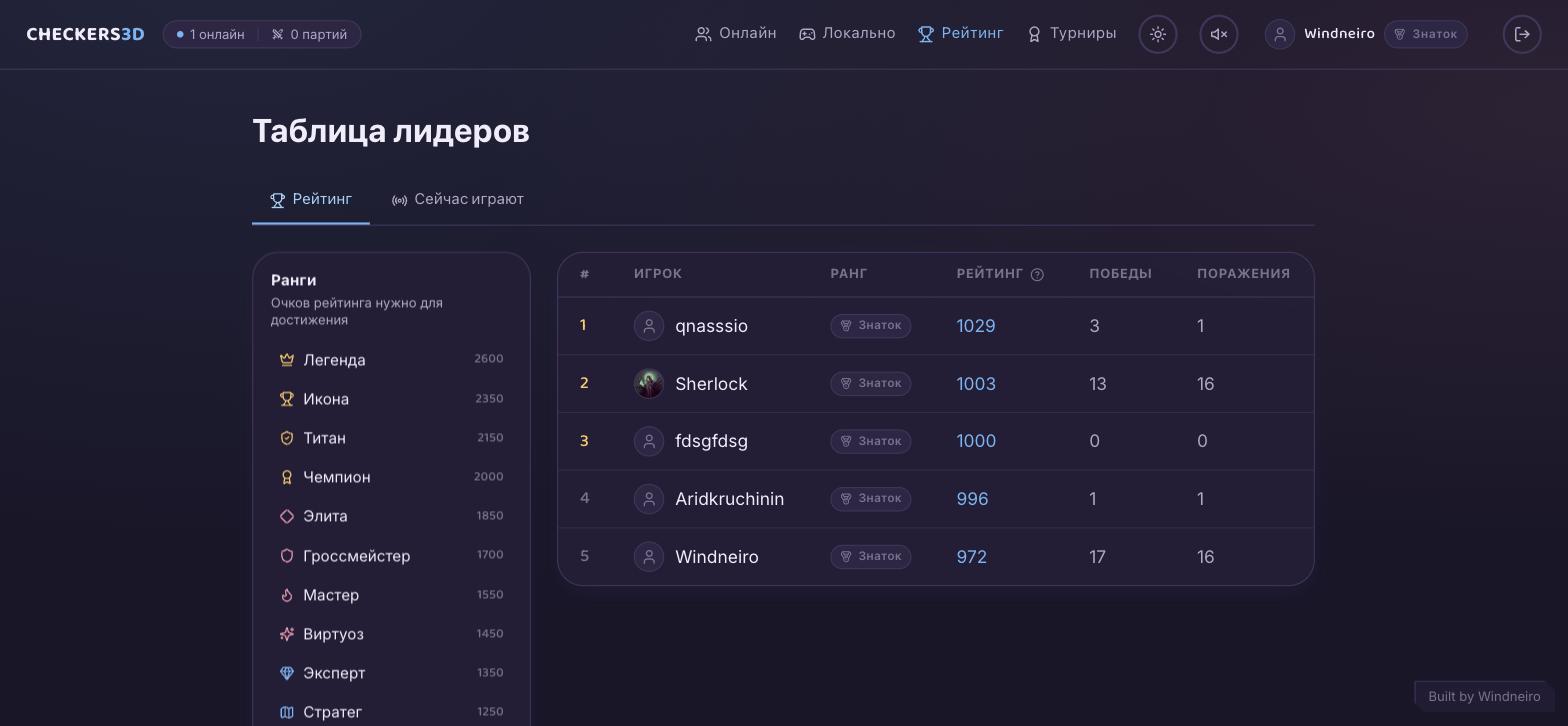Click the 1 онлайн status badge
1568x726 pixels.
coord(211,34)
